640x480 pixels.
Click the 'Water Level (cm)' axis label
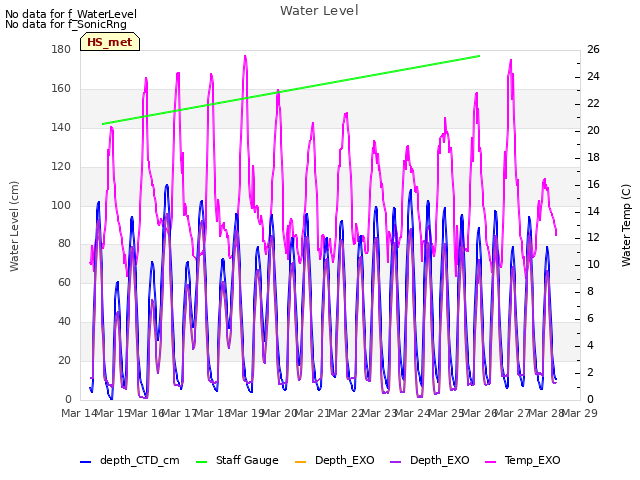14,226
